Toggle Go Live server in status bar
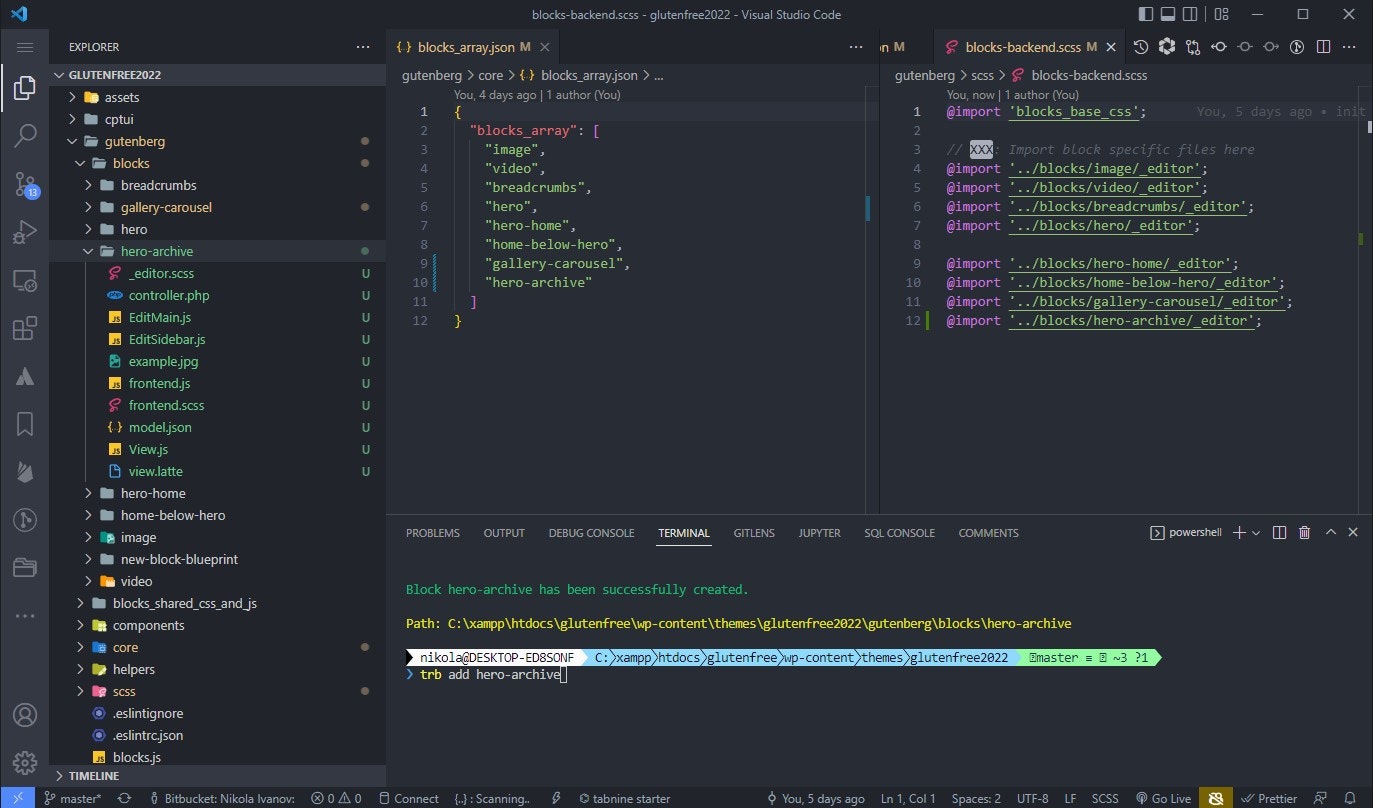This screenshot has height=808, width=1373. (1163, 798)
